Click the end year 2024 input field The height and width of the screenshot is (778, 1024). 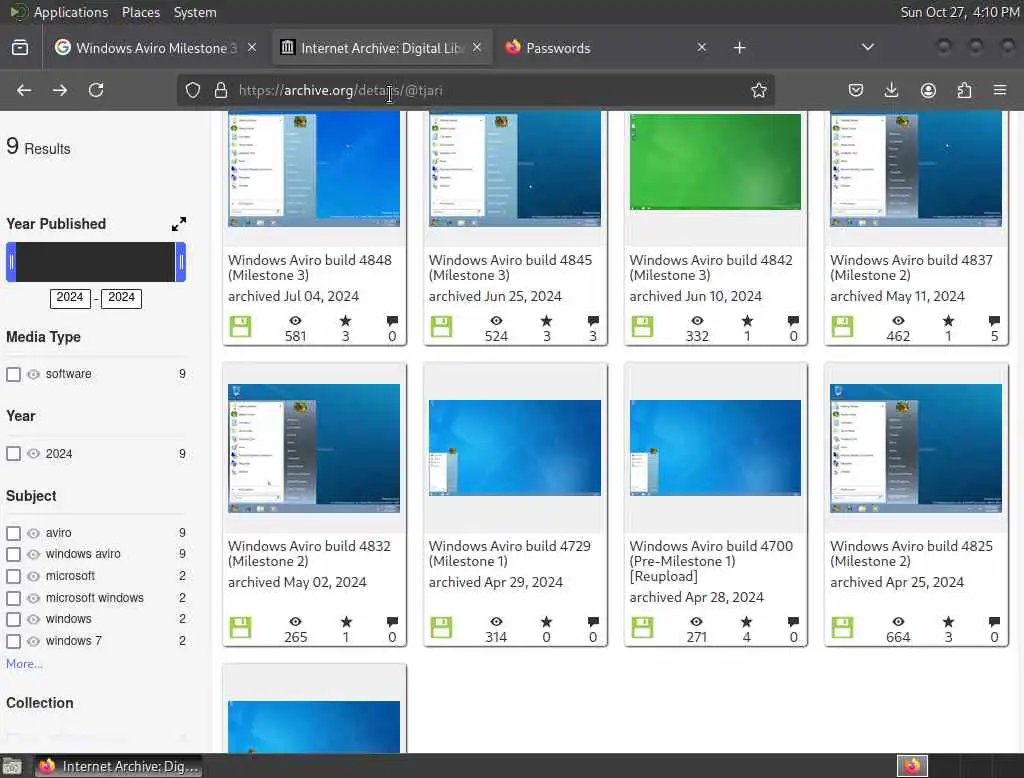point(121,298)
